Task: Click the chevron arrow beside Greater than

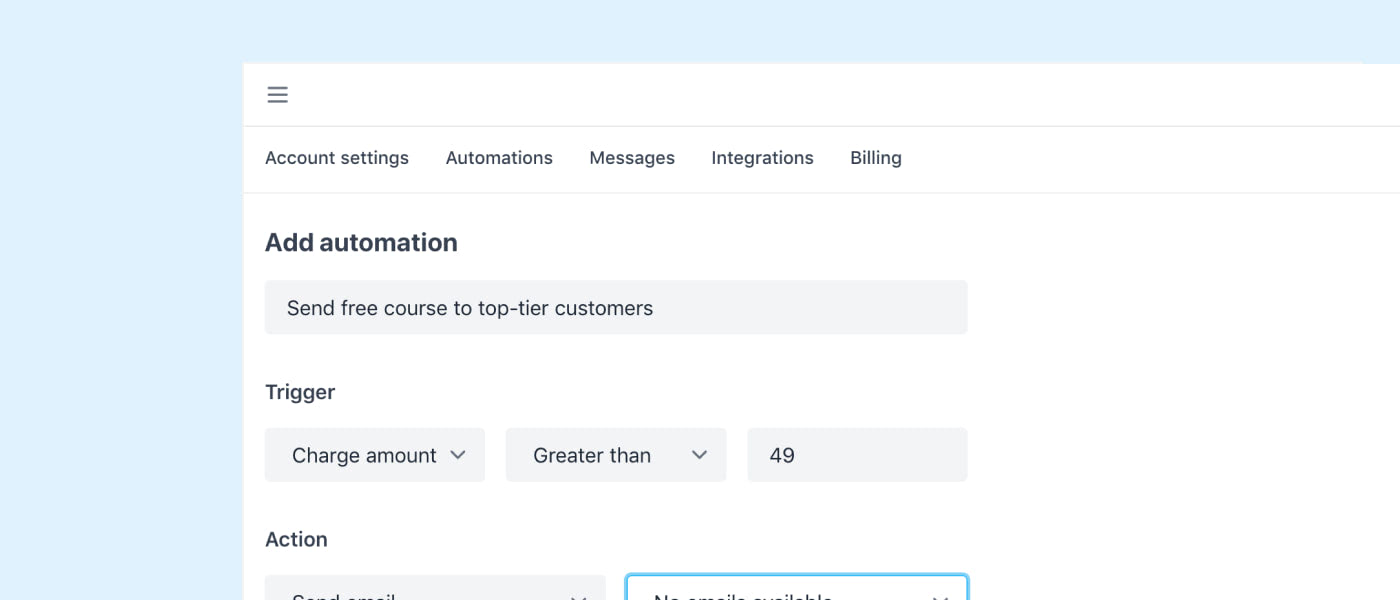Action: (700, 455)
